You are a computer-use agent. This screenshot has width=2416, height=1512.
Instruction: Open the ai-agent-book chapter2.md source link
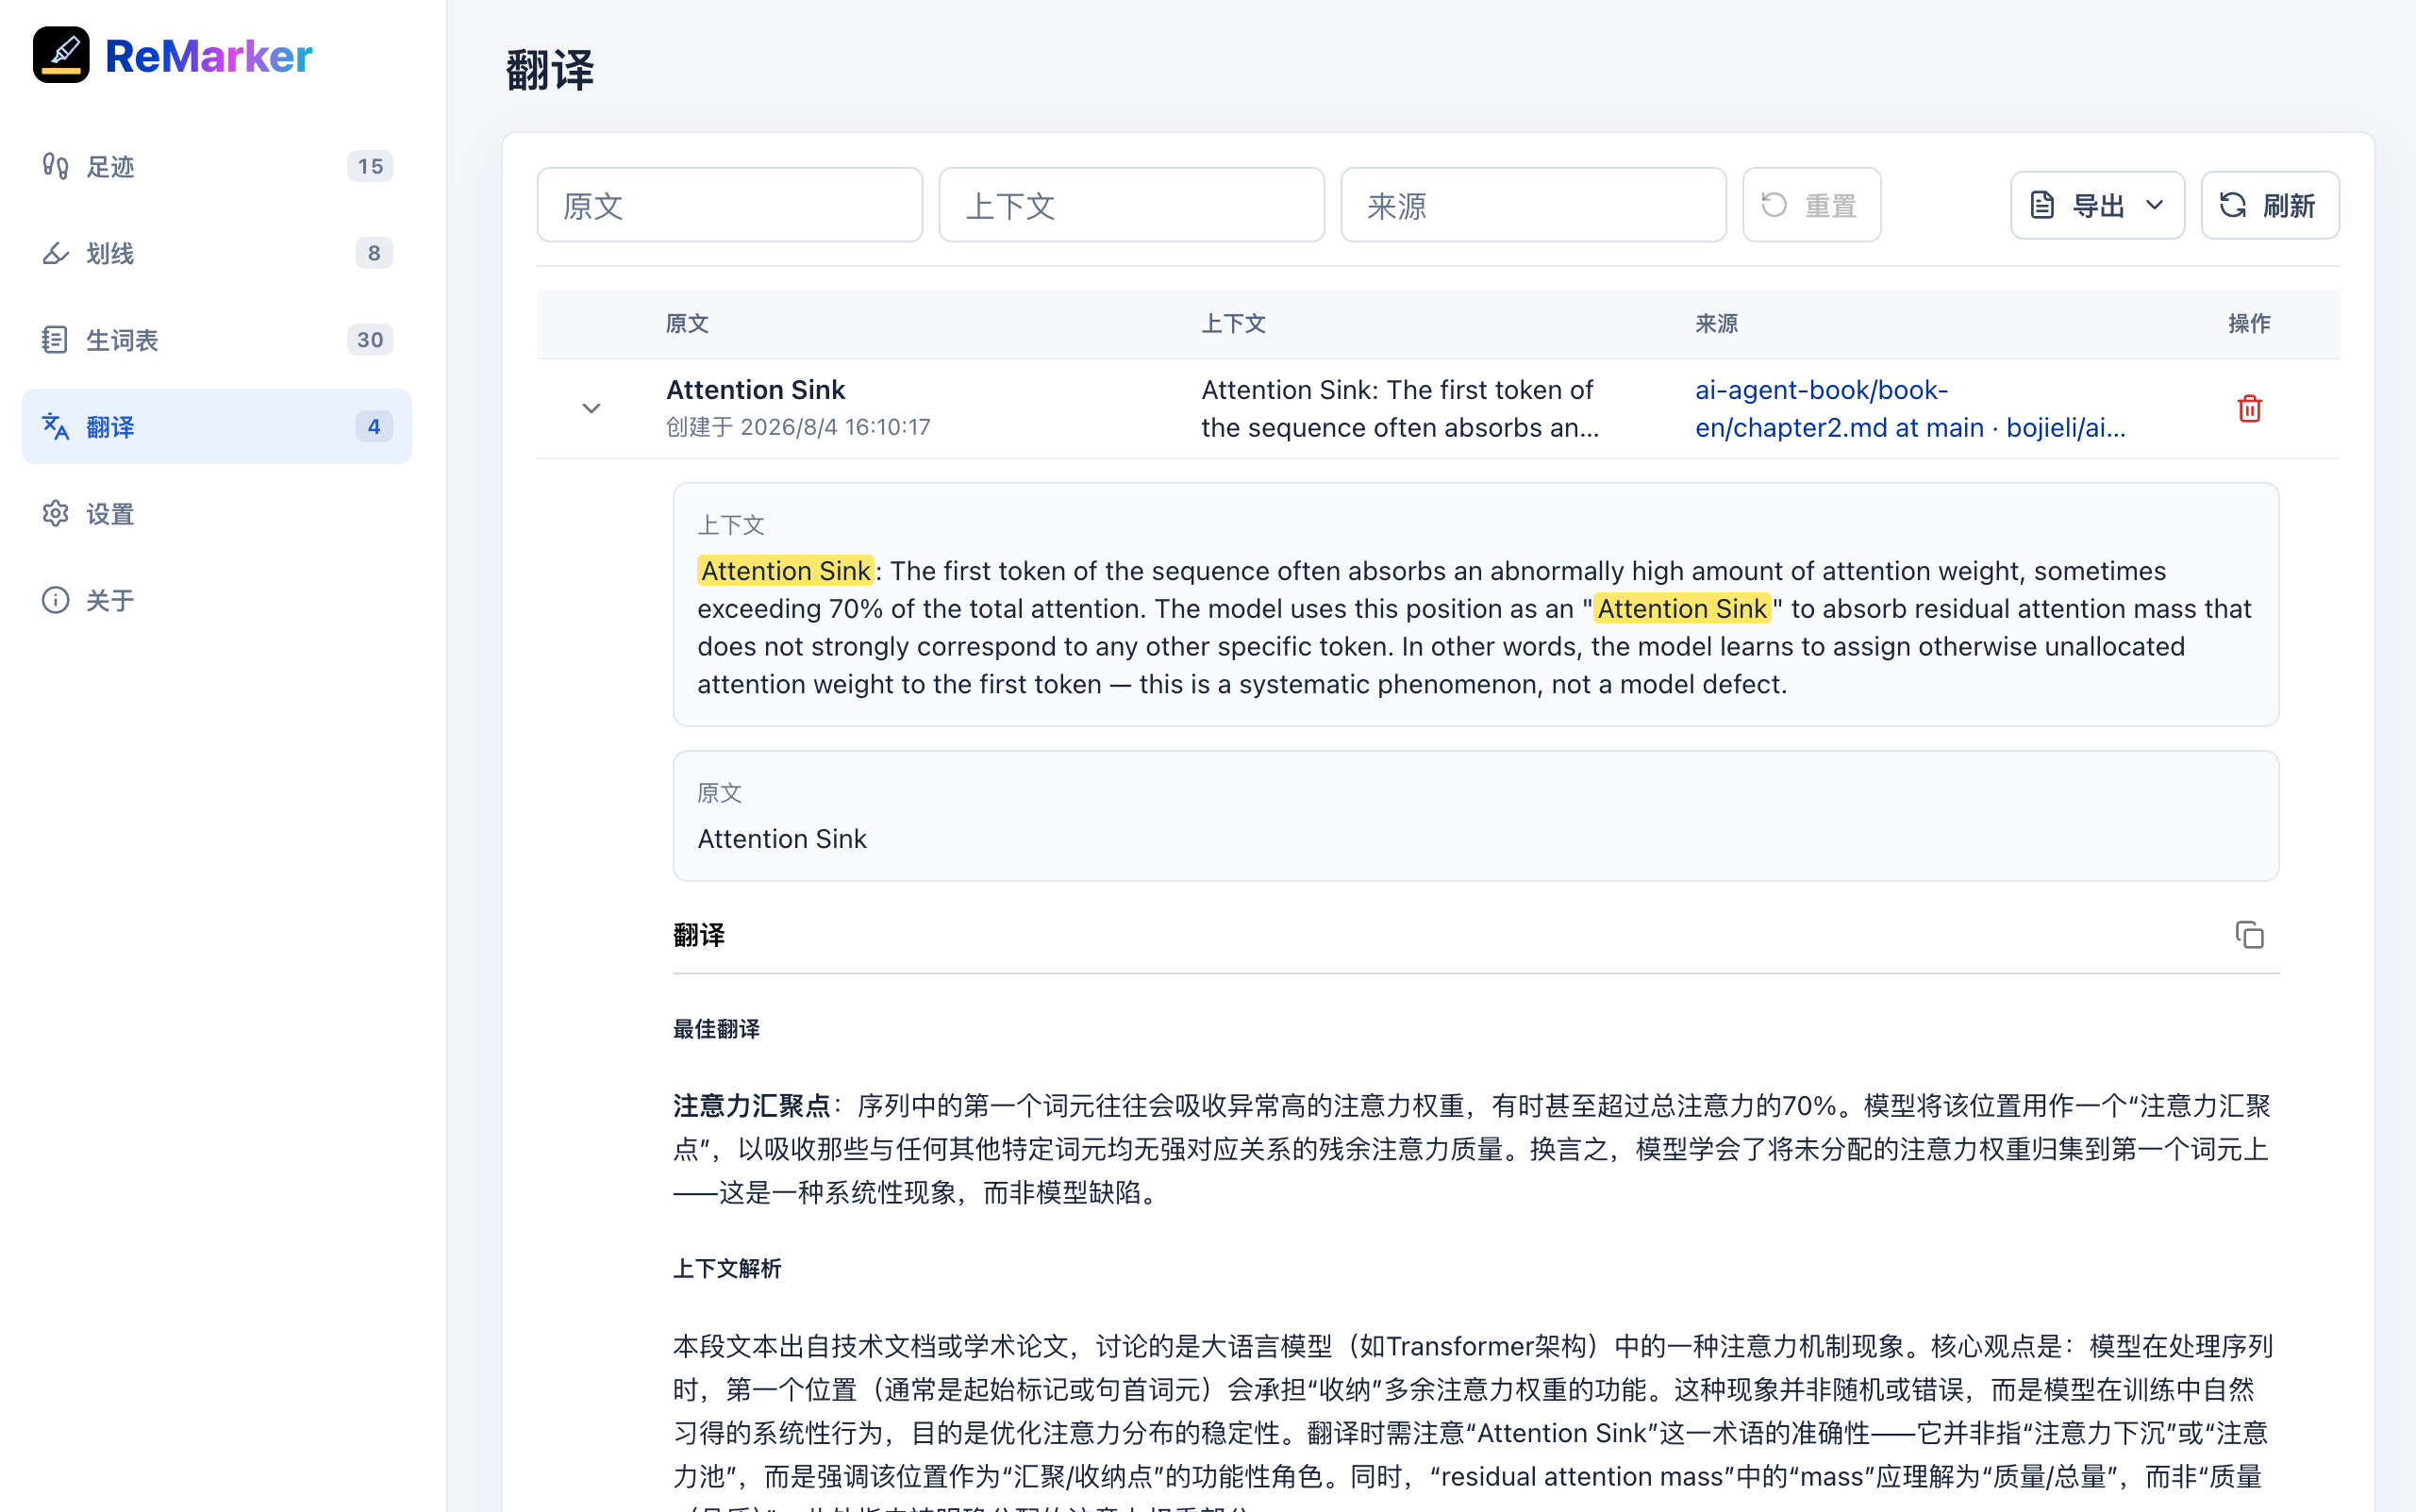click(1910, 408)
